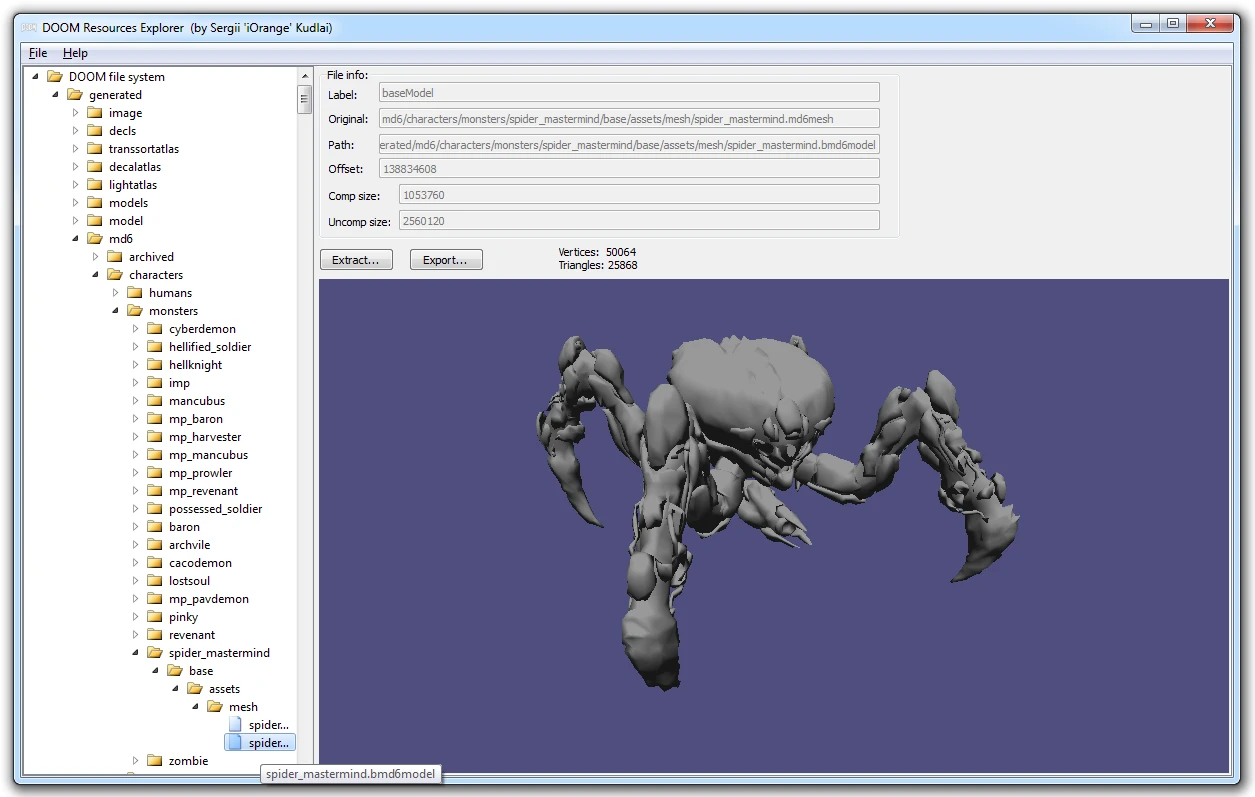The height and width of the screenshot is (797, 1255).
Task: Click the Extract button
Action: (x=356, y=258)
